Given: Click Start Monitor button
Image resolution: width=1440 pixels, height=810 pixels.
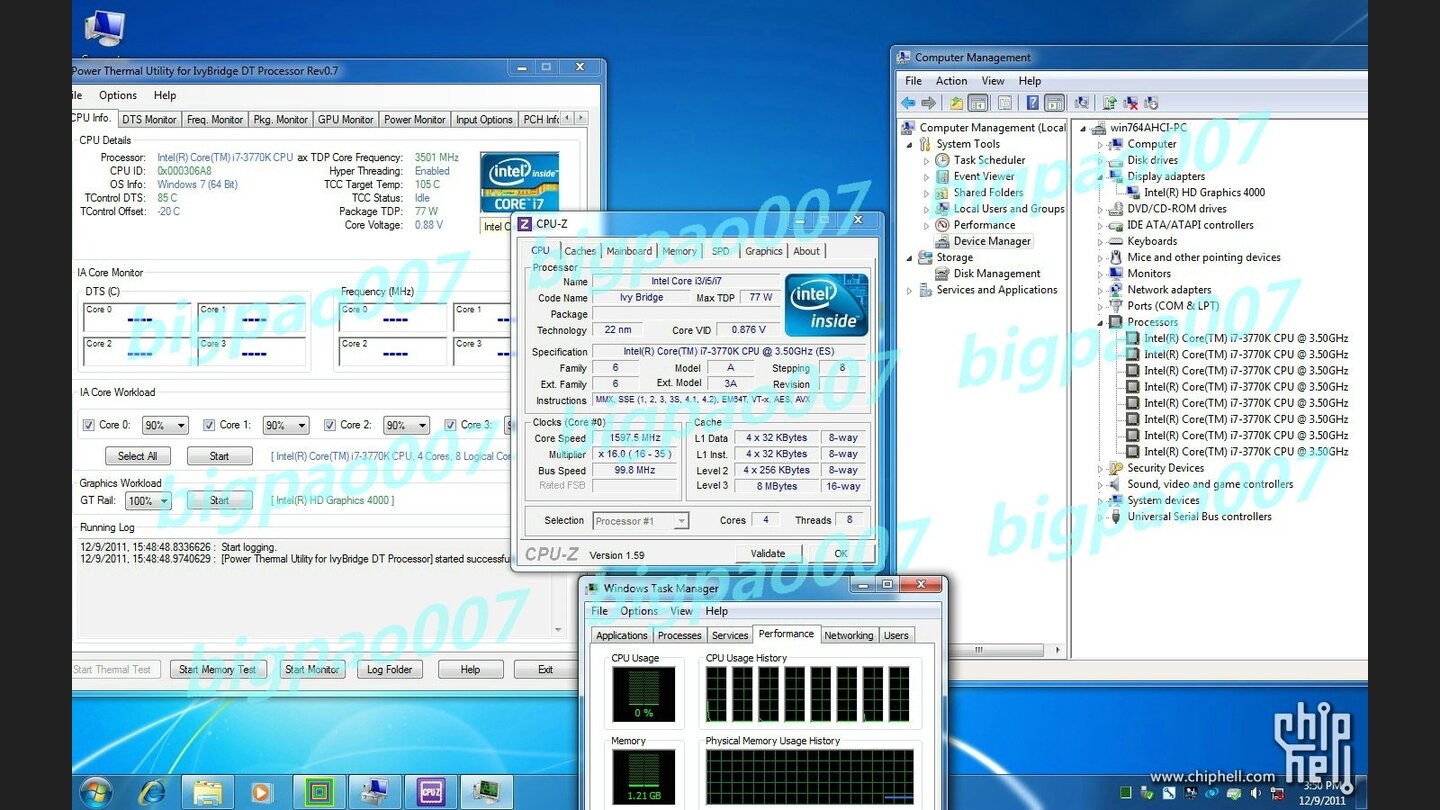Looking at the screenshot, I should [311, 670].
